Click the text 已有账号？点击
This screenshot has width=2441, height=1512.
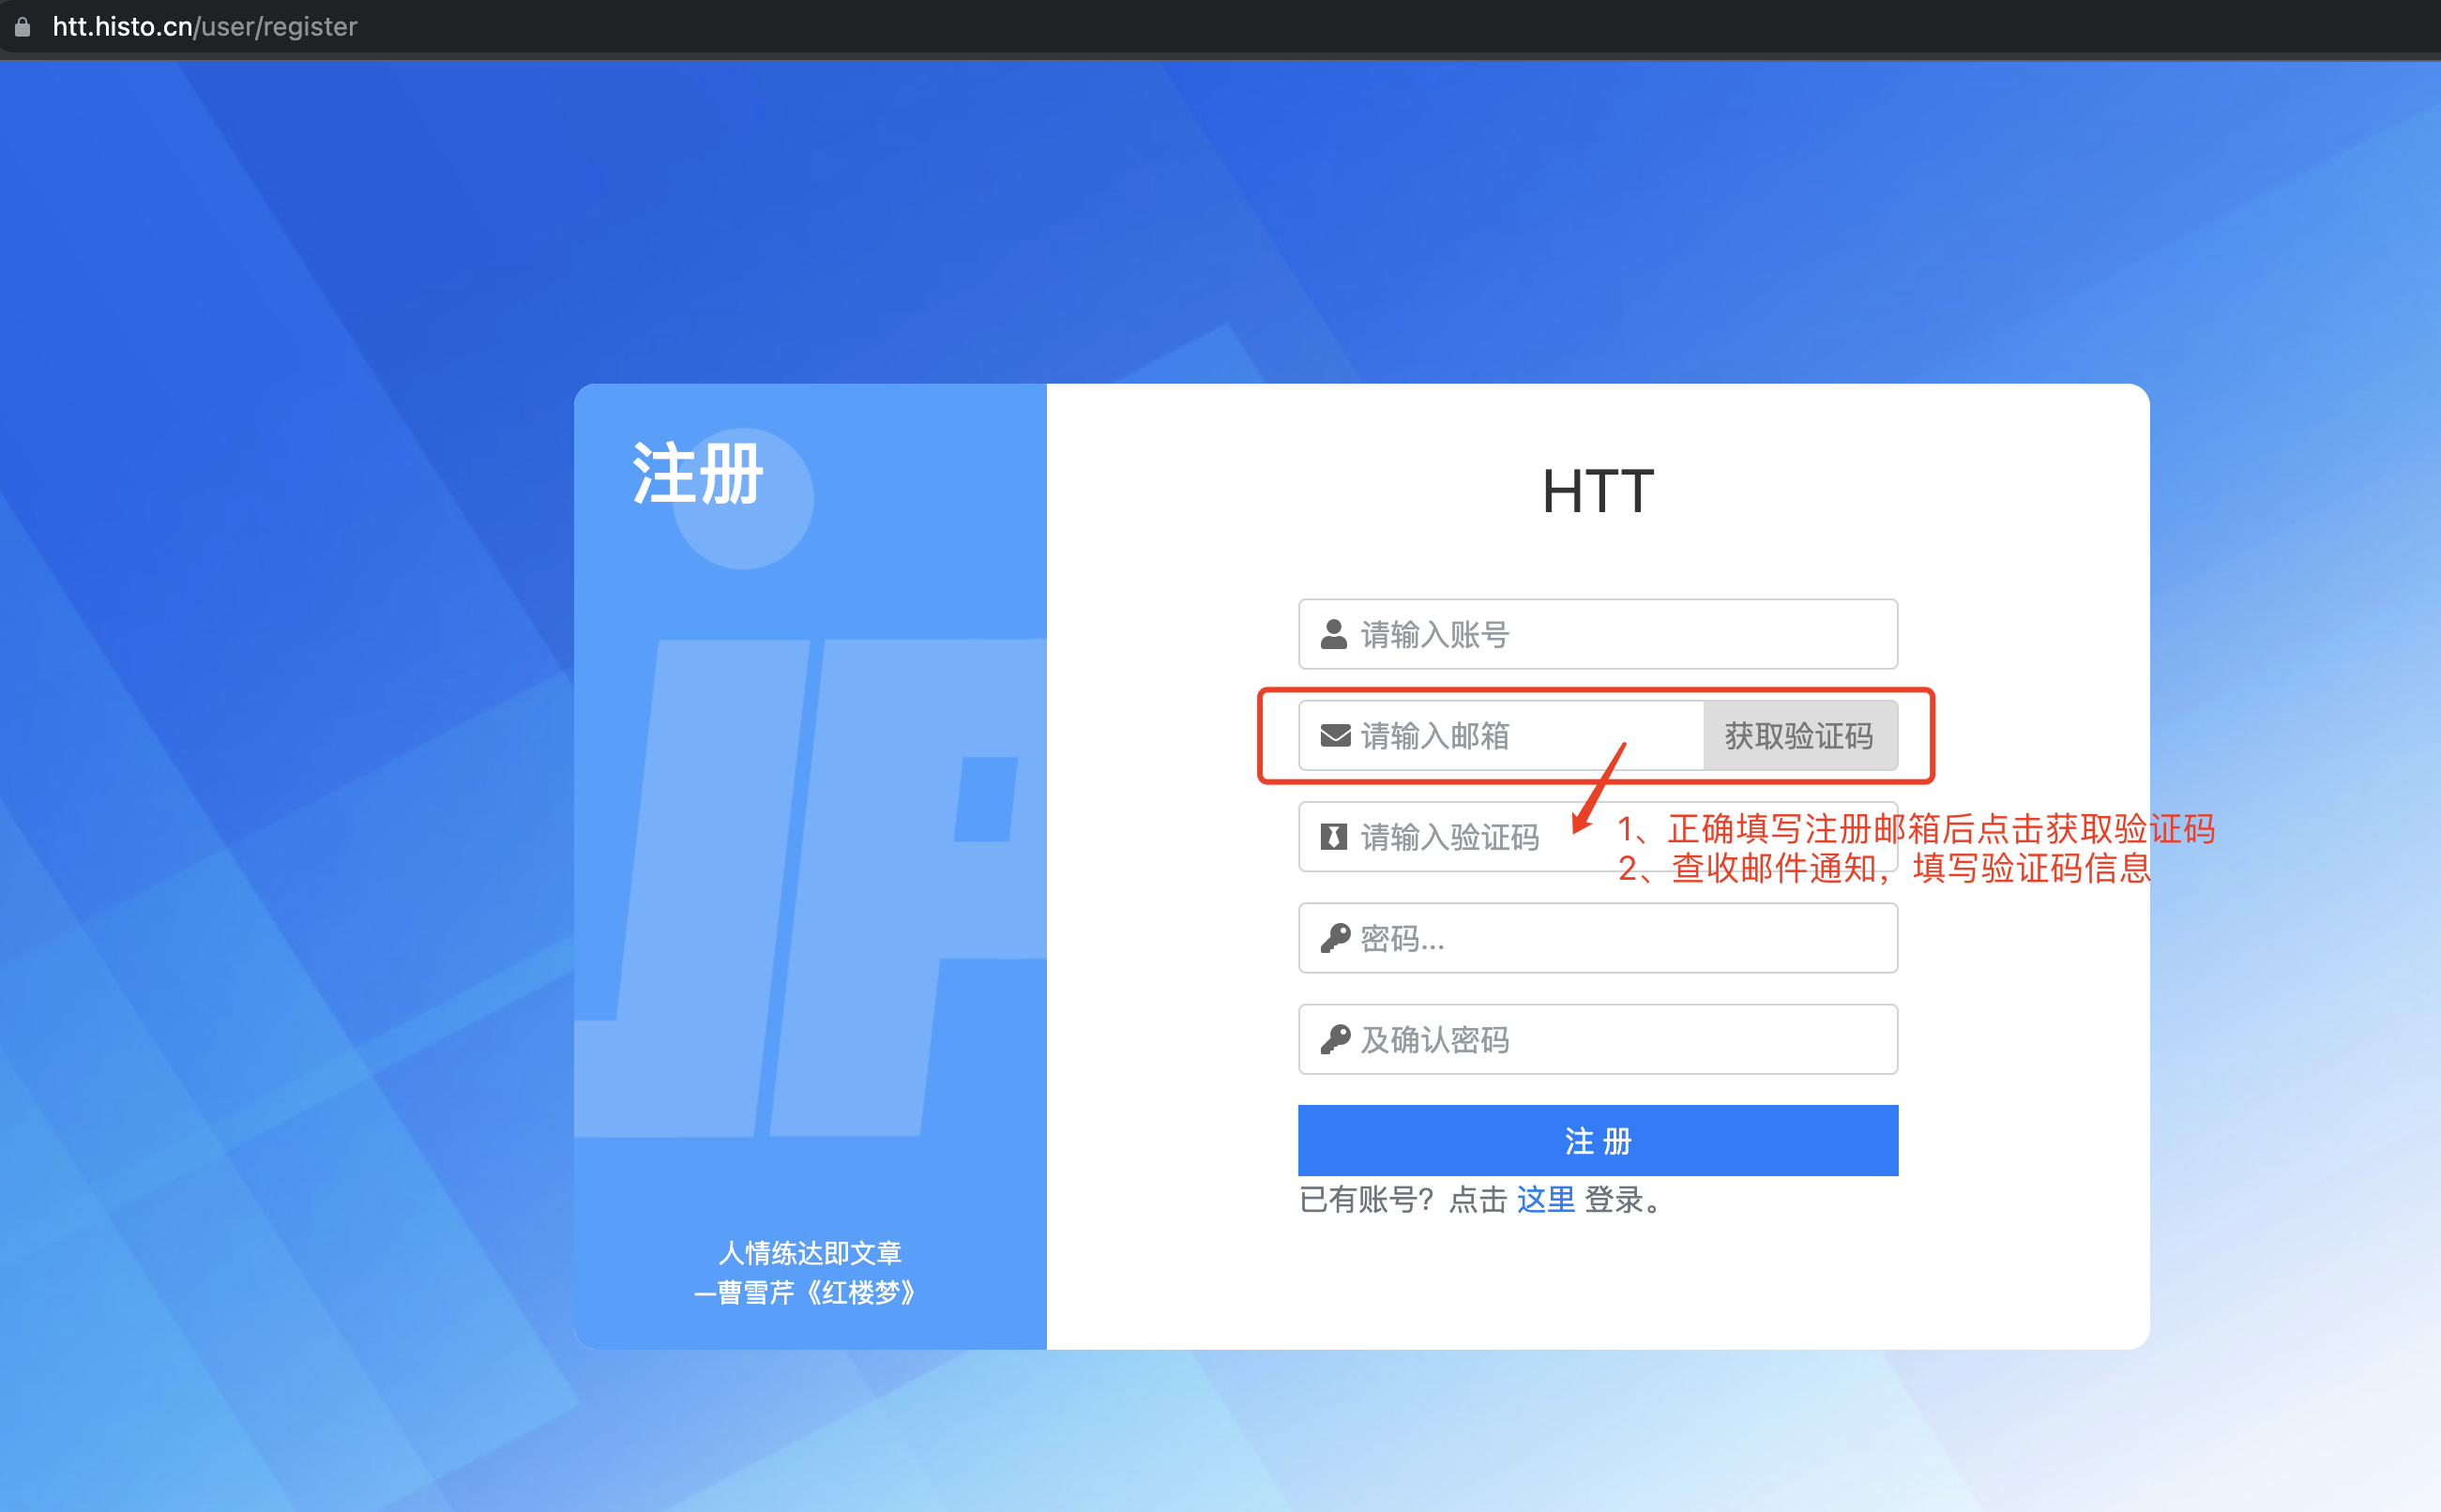click(1403, 1199)
